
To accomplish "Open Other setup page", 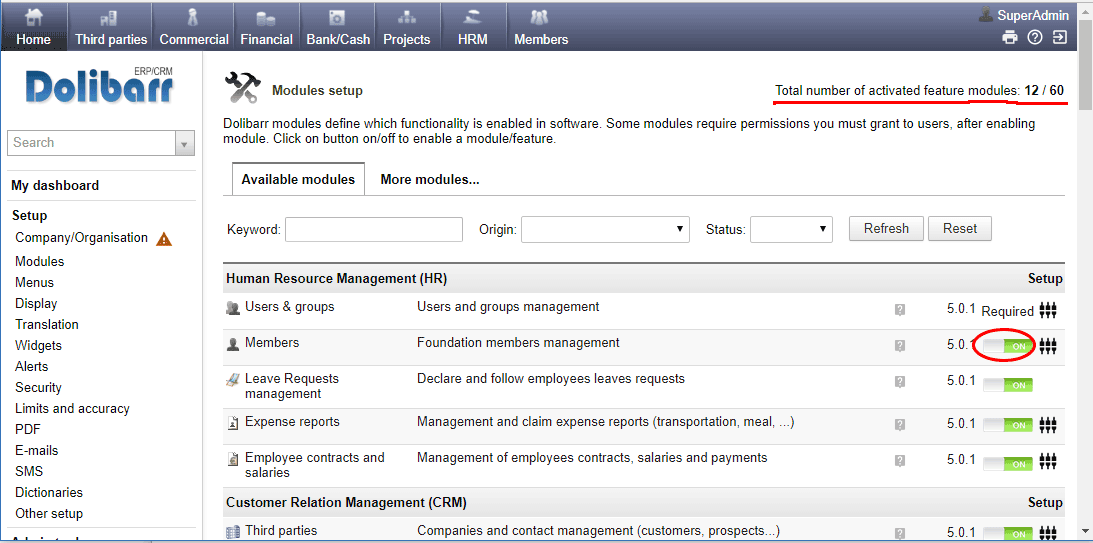I will [49, 514].
